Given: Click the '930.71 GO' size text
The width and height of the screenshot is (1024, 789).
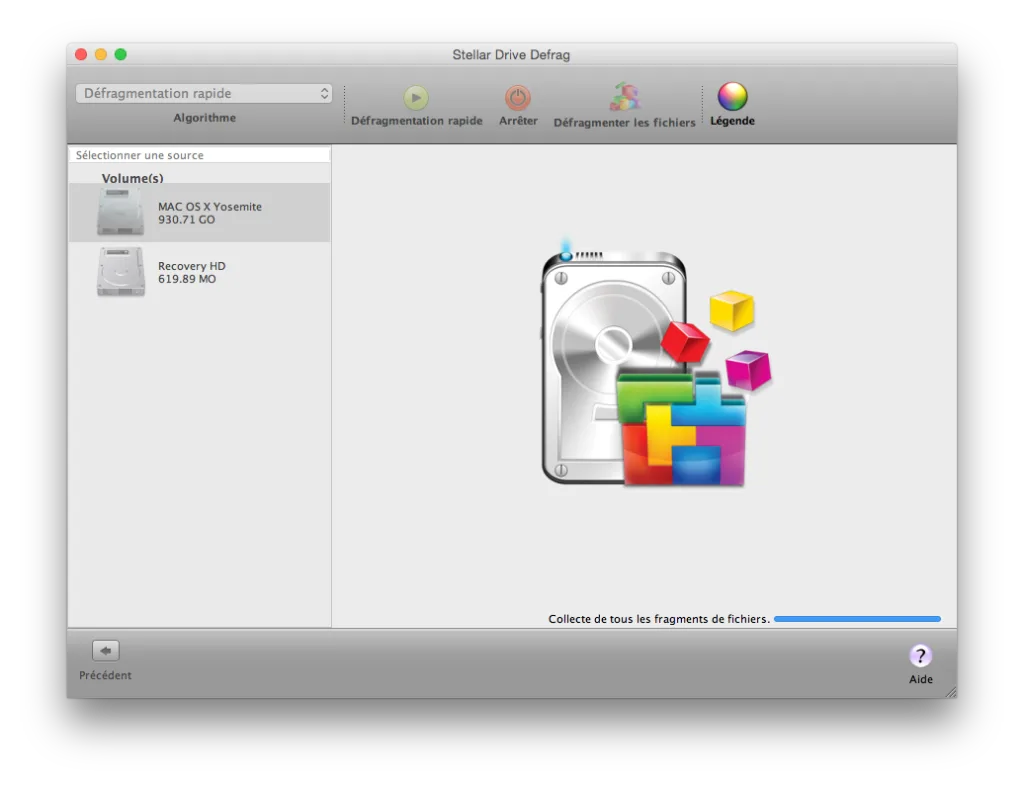Looking at the screenshot, I should 186,219.
